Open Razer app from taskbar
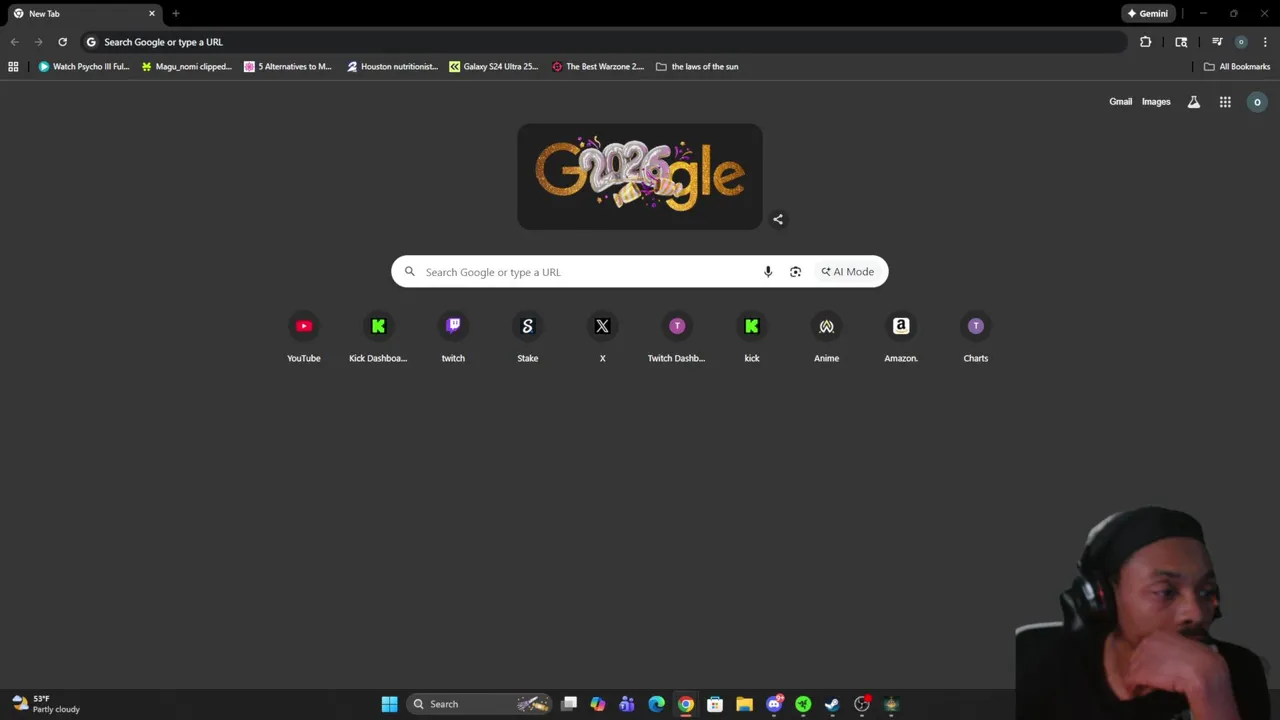1280x720 pixels. [x=803, y=704]
